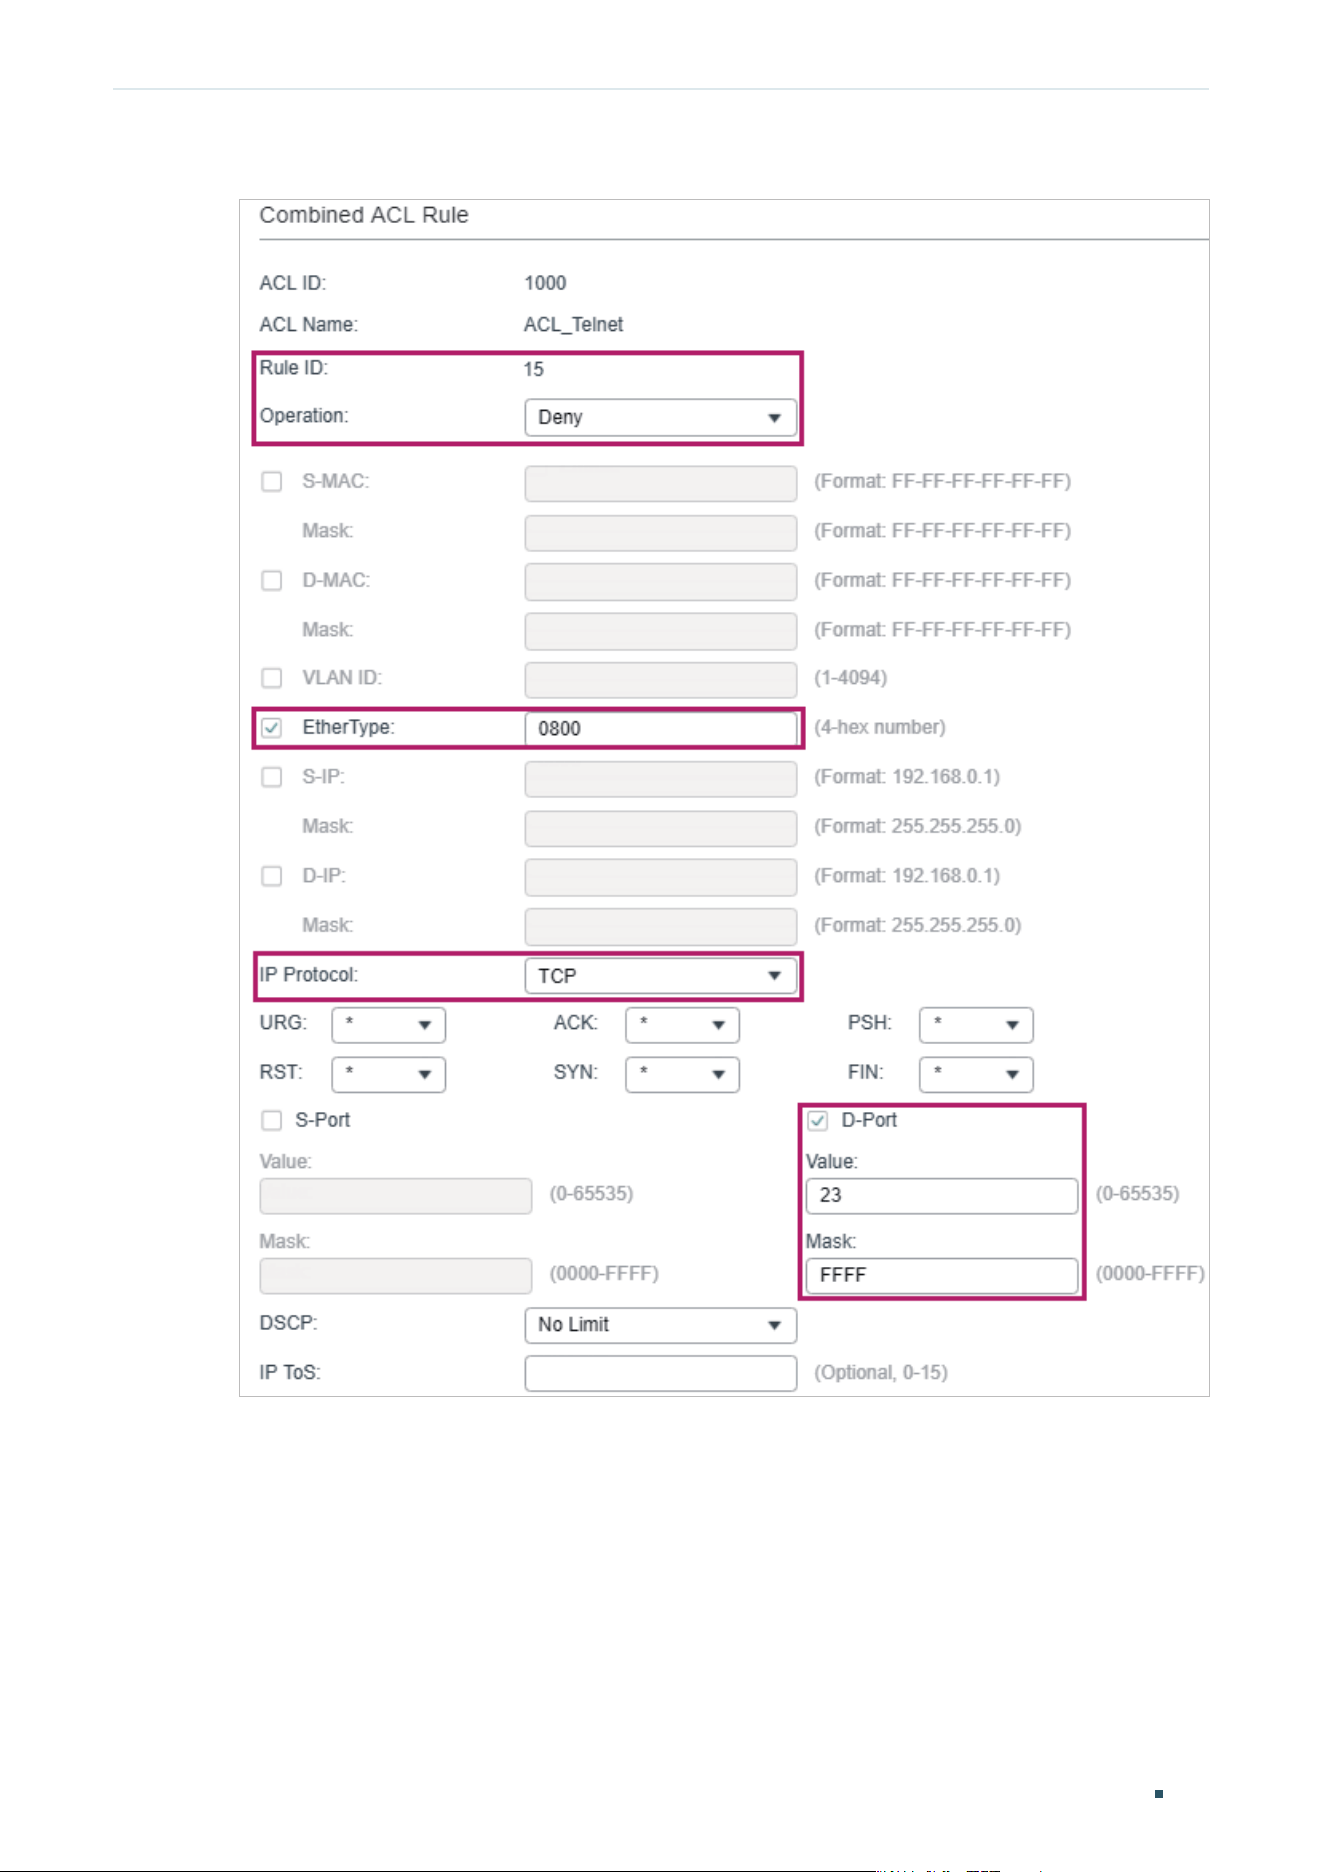
Task: Click the EtherType field containing 0800
Action: tap(660, 728)
